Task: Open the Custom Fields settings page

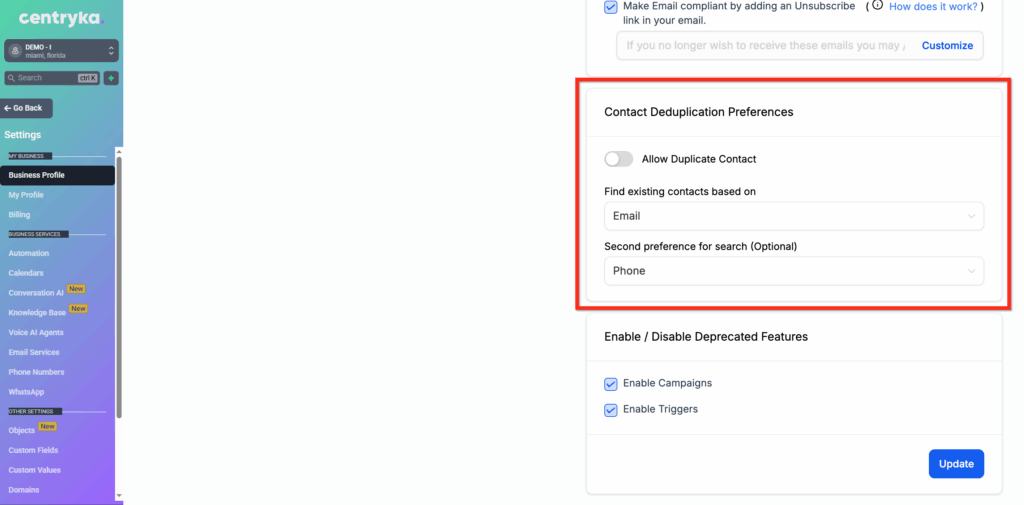Action: (x=34, y=450)
